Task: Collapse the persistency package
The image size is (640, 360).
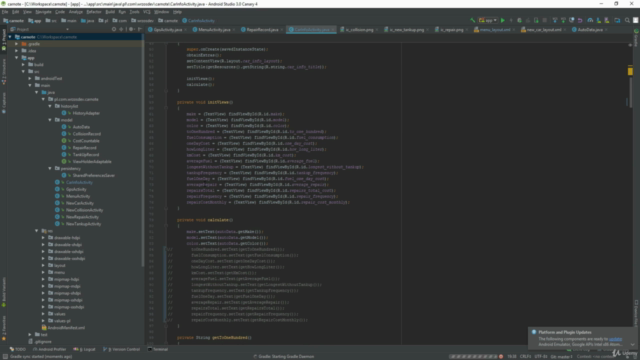Action: click(x=50, y=169)
